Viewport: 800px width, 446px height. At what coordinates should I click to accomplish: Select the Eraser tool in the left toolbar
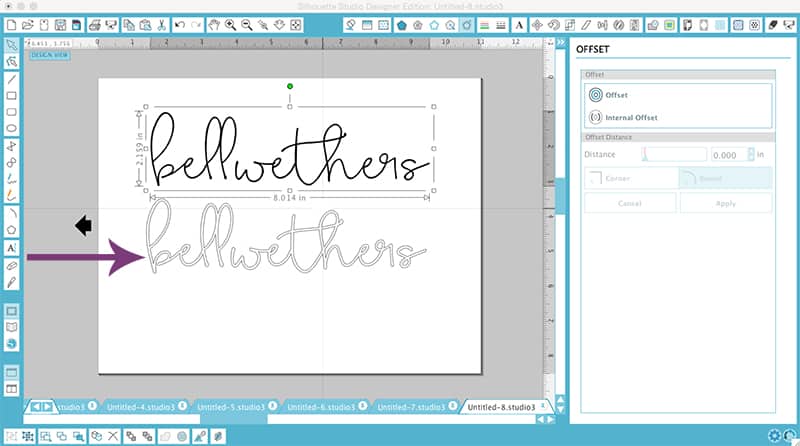point(11,265)
